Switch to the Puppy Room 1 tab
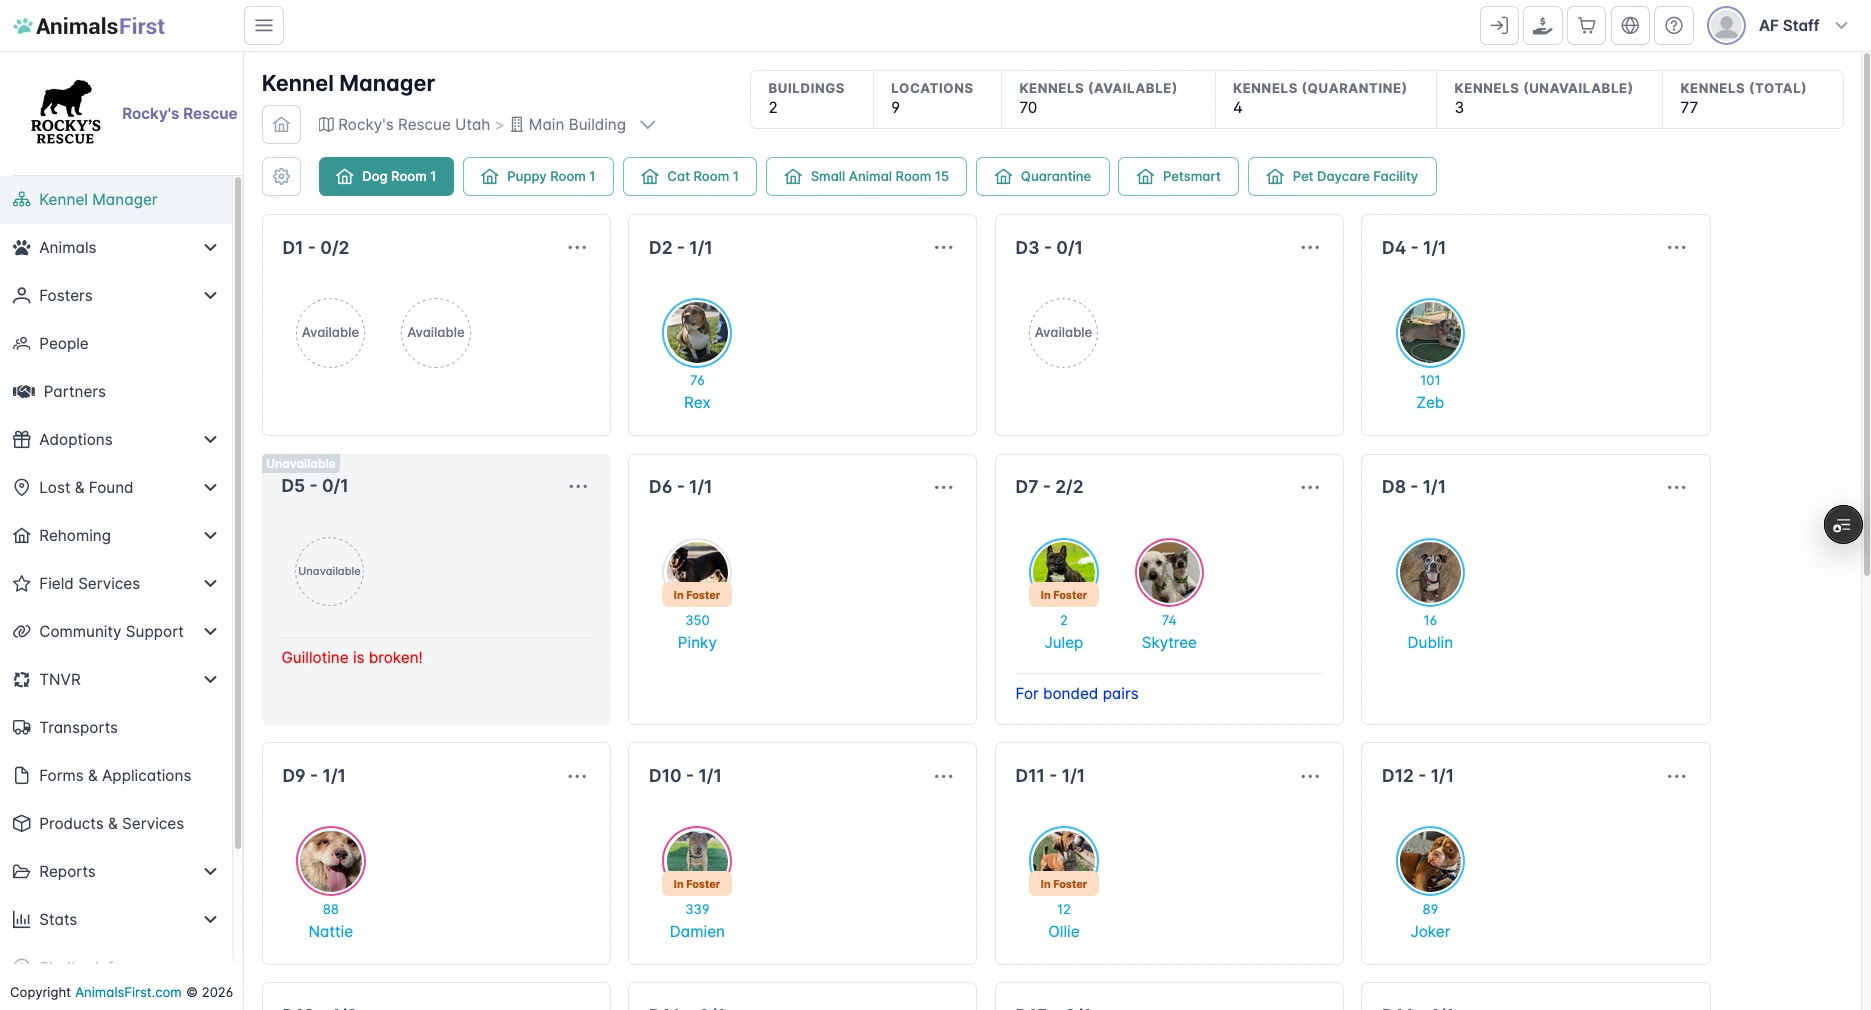 coord(540,176)
